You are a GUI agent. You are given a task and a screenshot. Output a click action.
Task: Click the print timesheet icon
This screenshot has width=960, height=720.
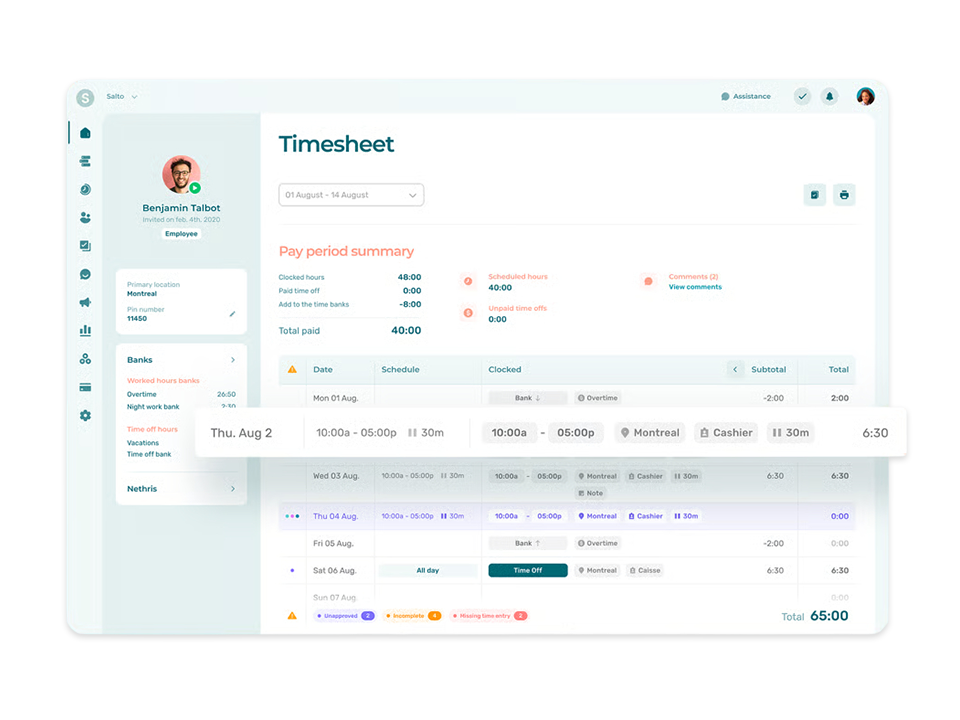coord(844,195)
